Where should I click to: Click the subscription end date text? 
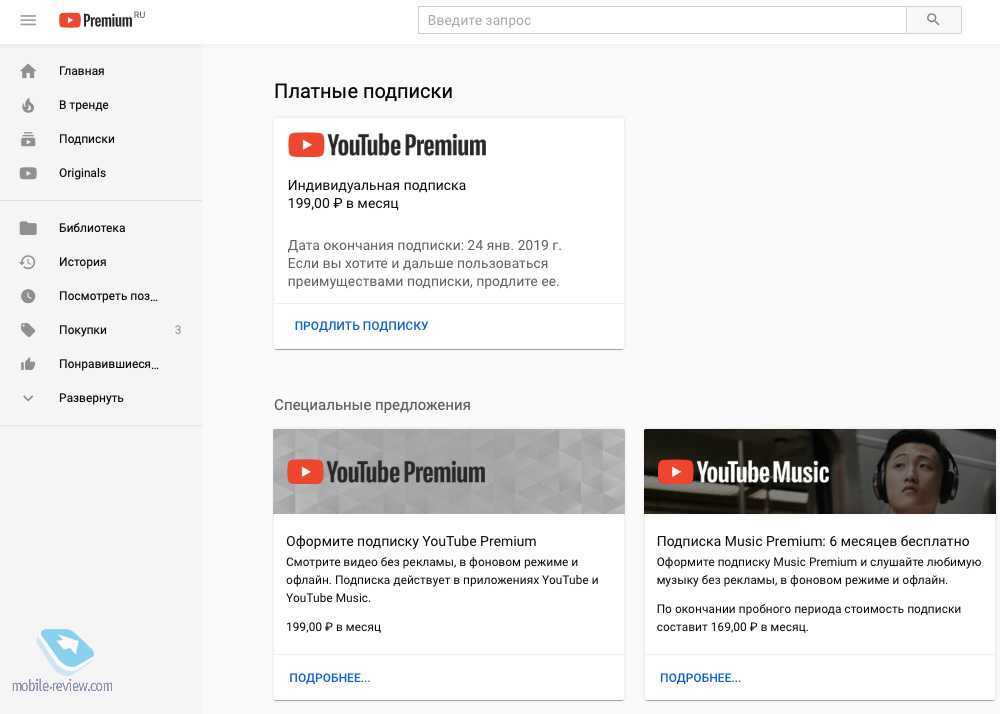pos(425,245)
